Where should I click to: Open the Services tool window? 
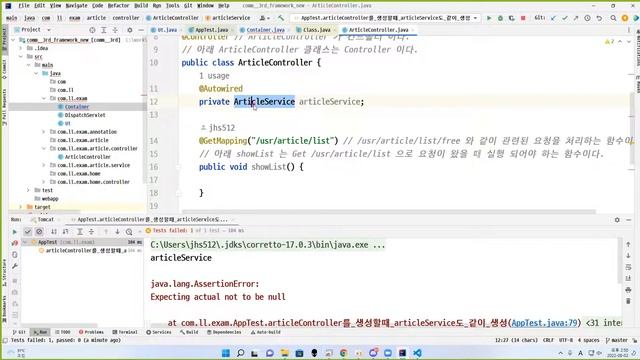click(x=159, y=332)
